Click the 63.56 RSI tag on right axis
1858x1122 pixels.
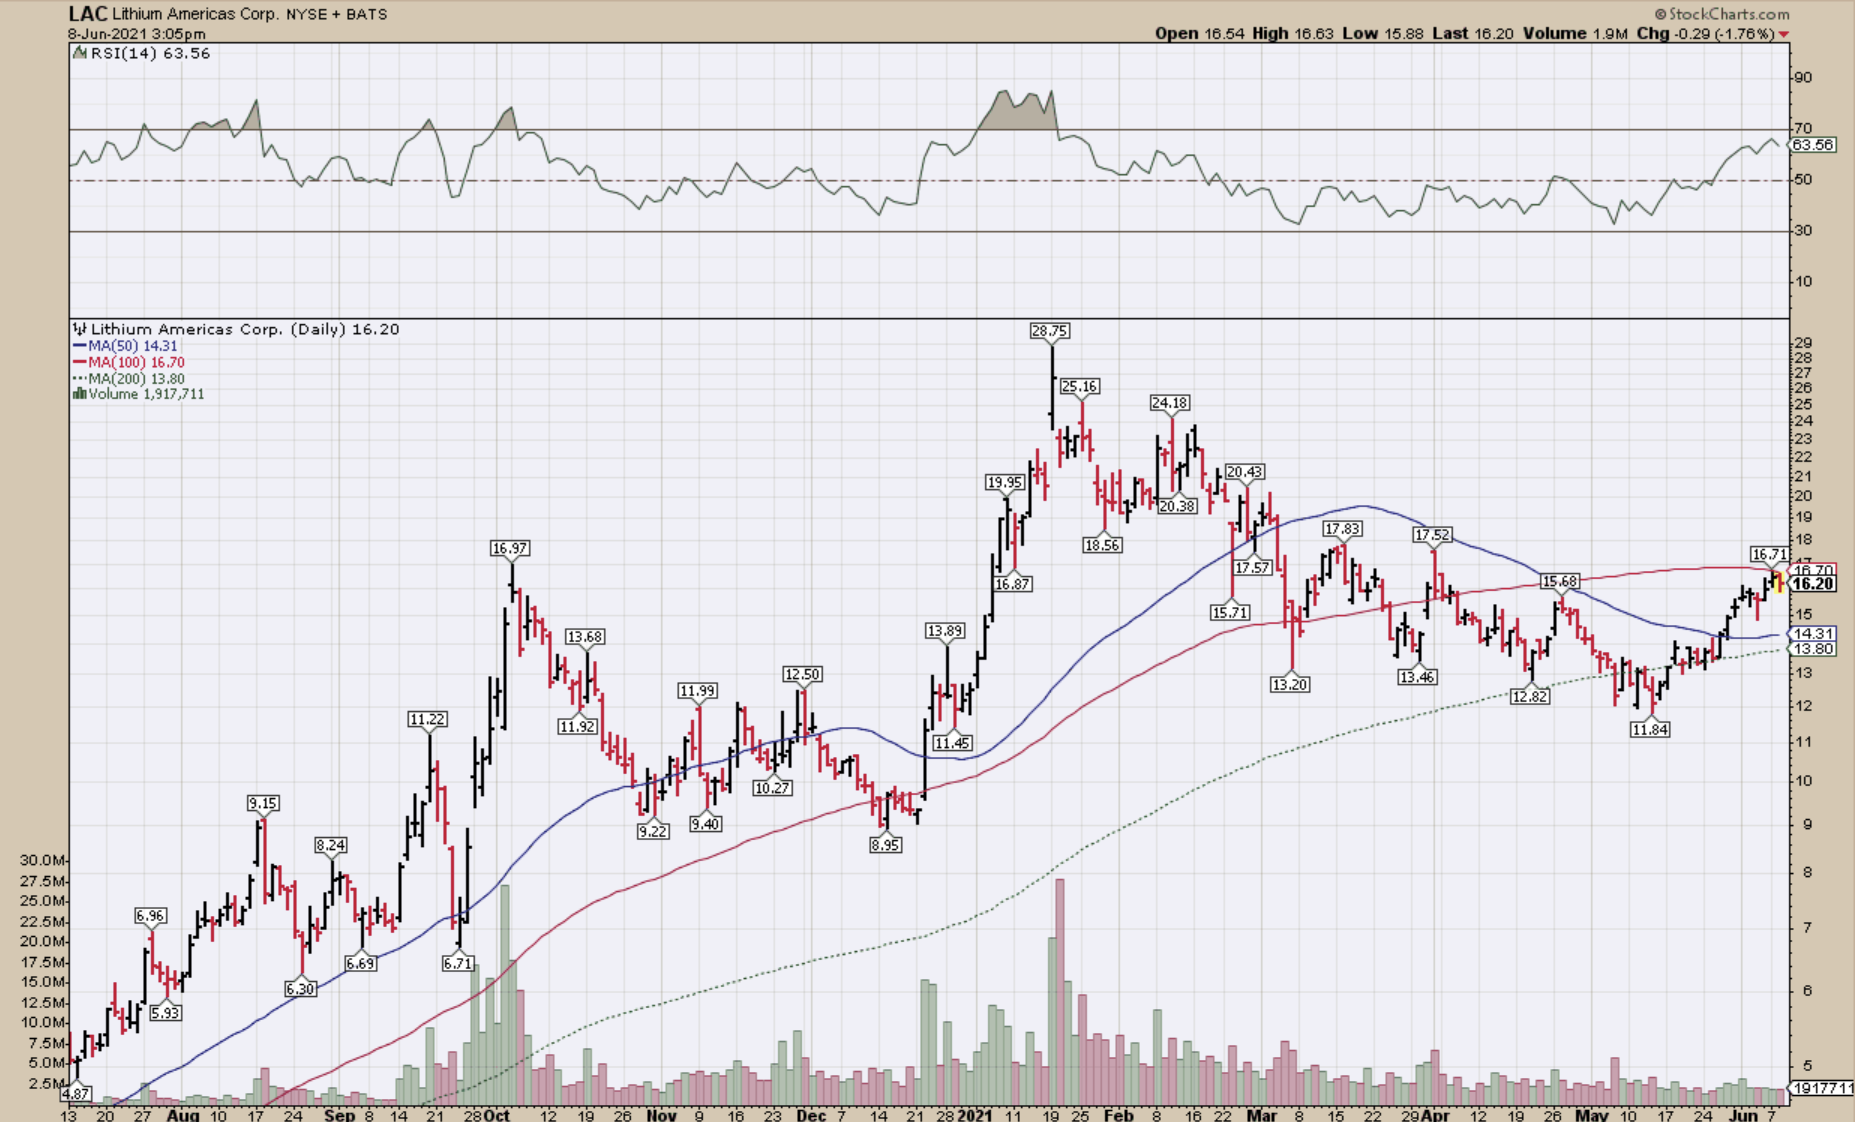[1813, 145]
